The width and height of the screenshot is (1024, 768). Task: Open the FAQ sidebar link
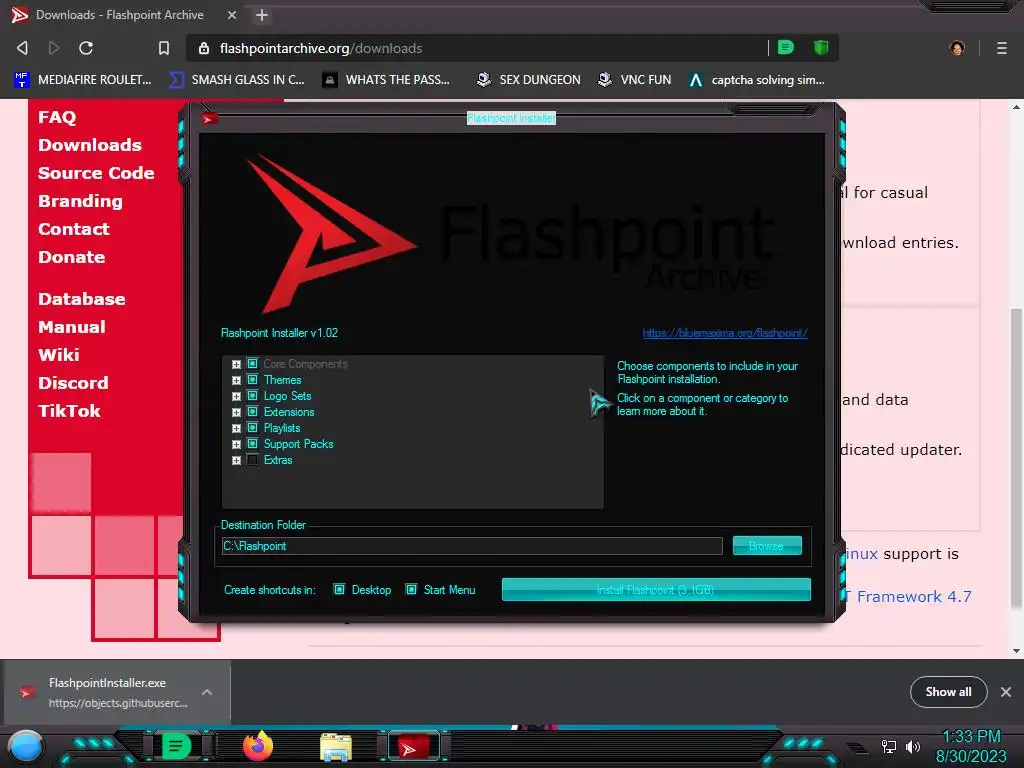[57, 117]
